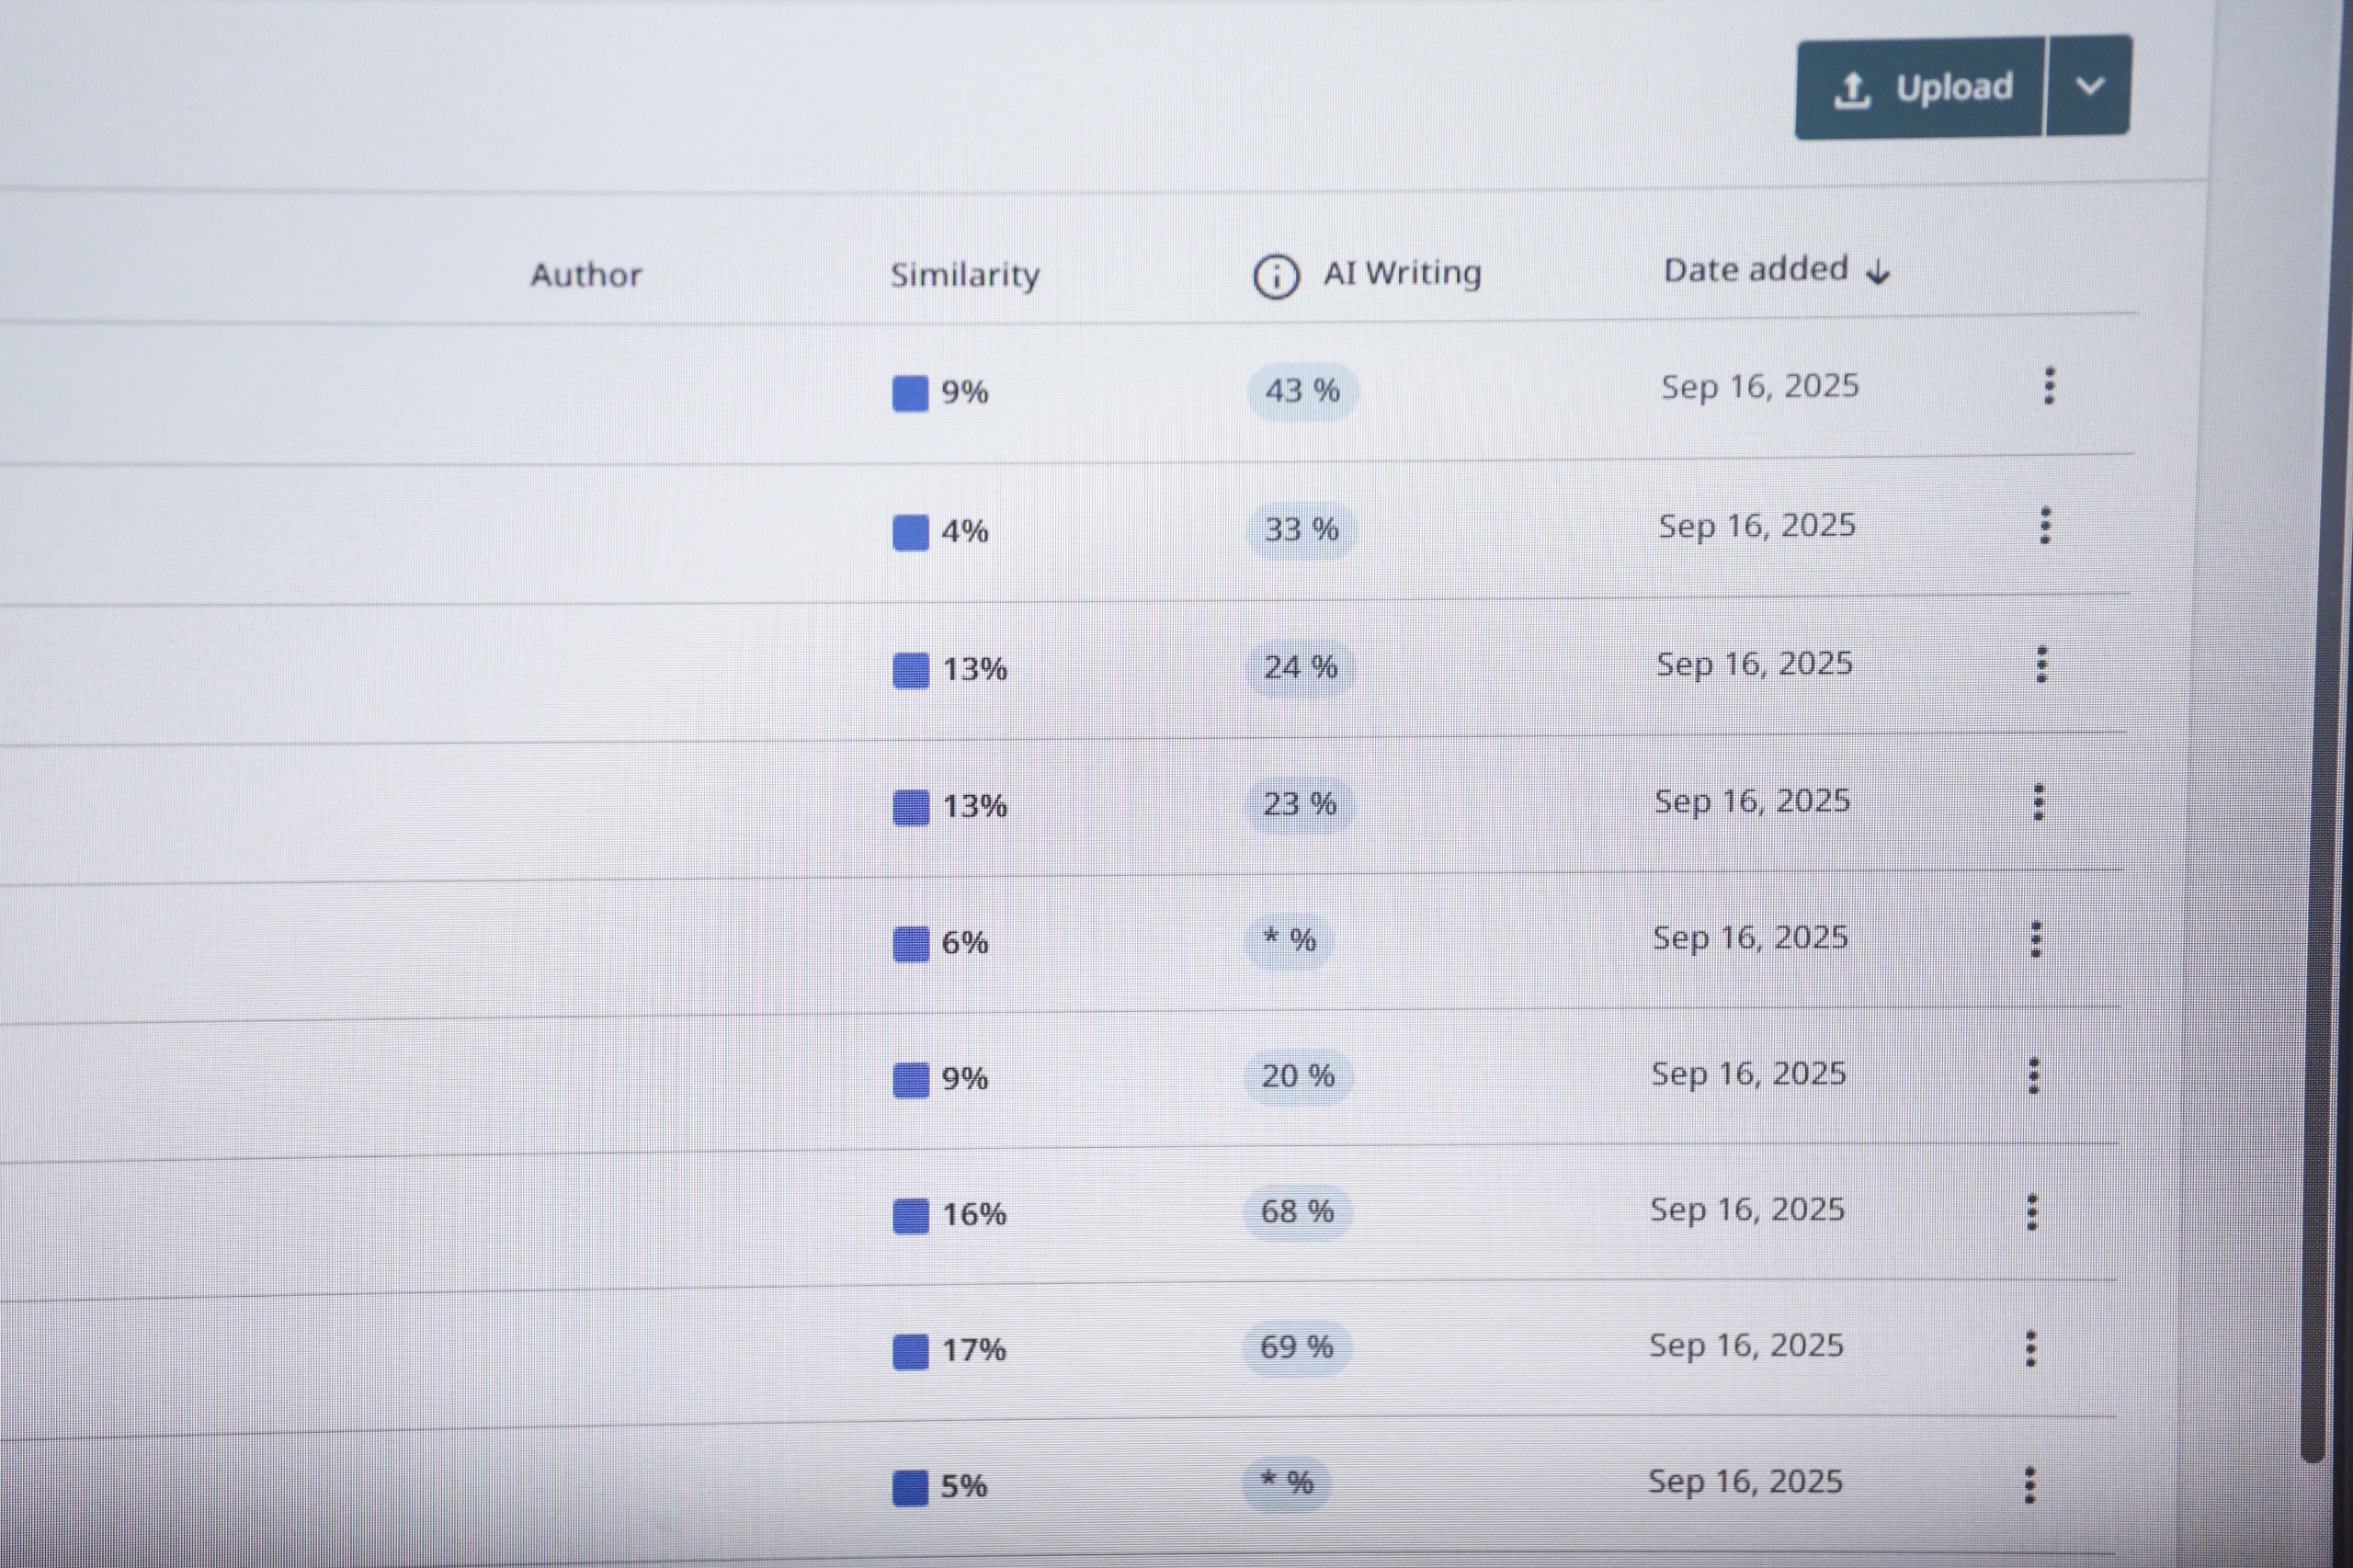Screen dimensions: 2353x1568
Task: Open the kebab menu for the 24 % AI Writing row
Action: 2042,664
